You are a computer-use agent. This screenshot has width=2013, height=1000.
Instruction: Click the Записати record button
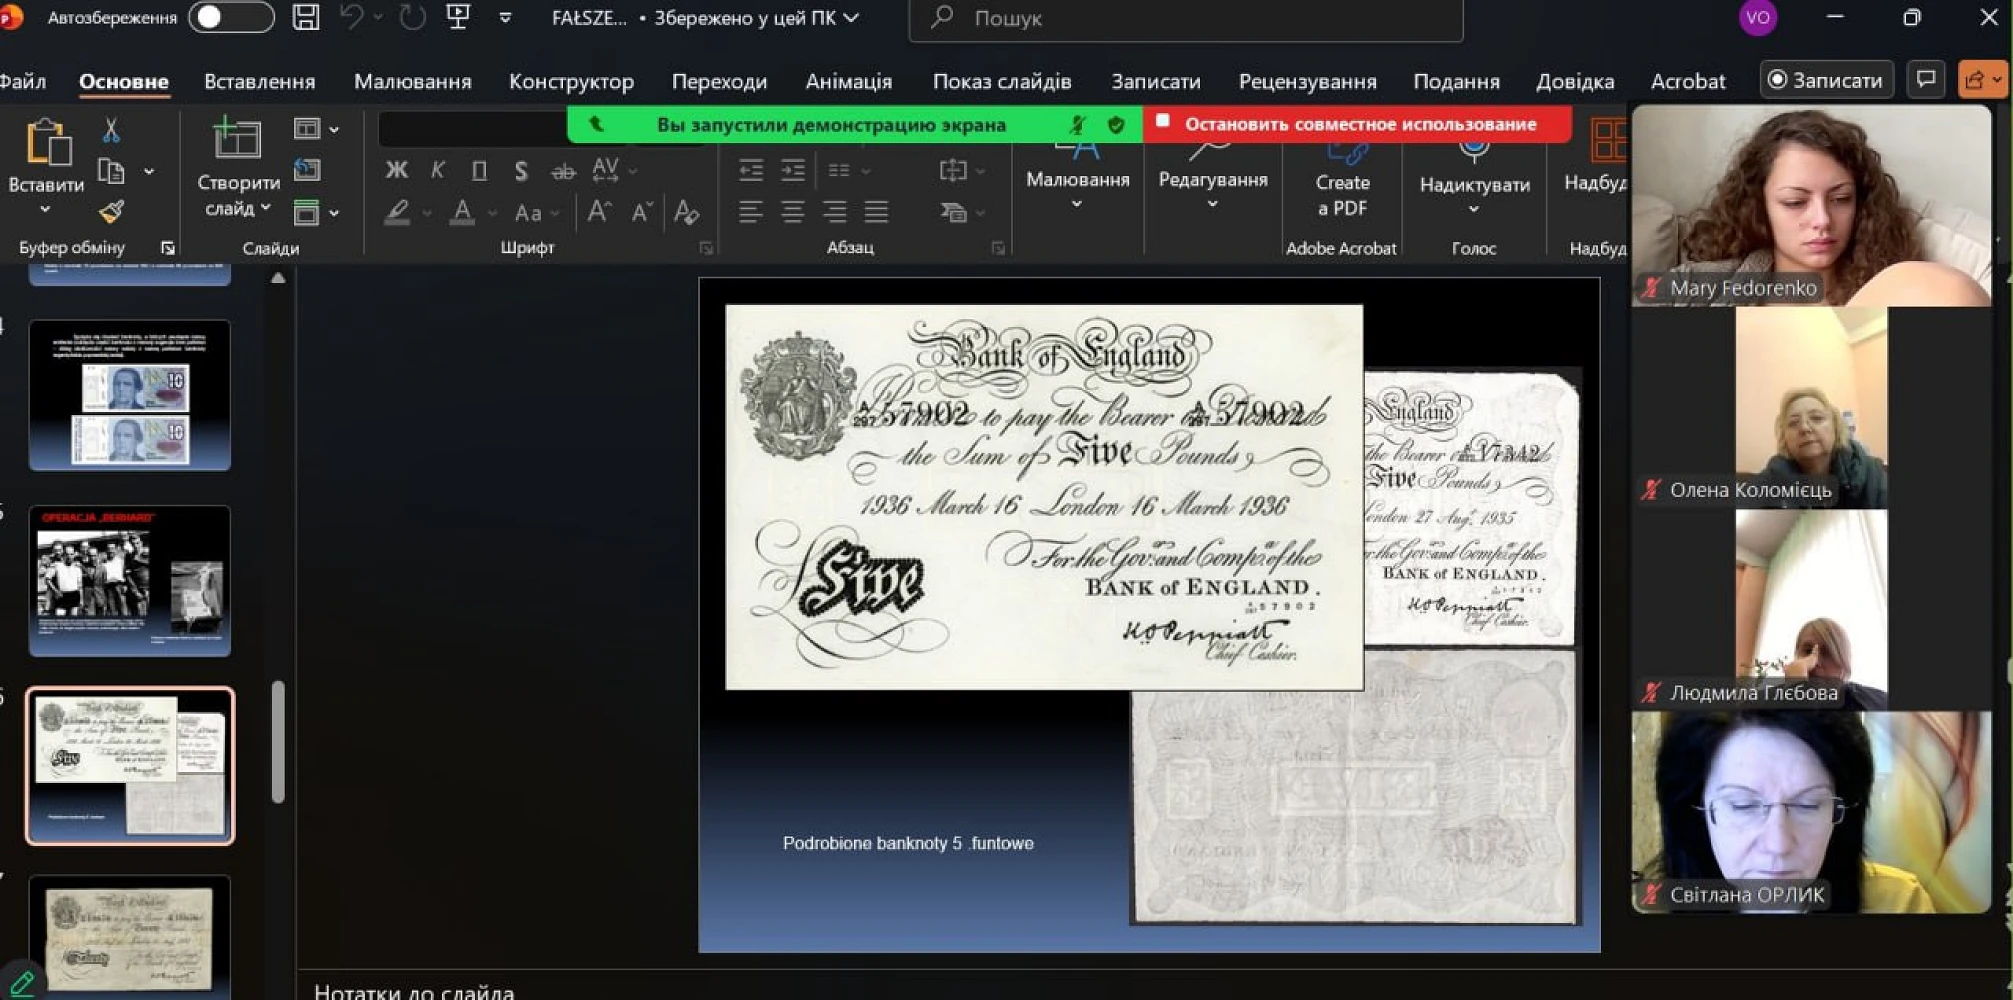1825,80
